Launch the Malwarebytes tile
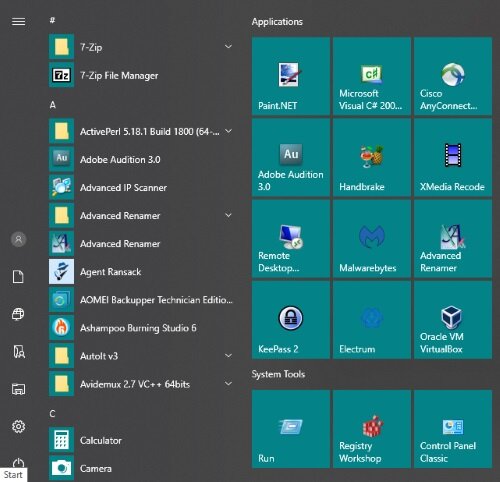 [372, 239]
